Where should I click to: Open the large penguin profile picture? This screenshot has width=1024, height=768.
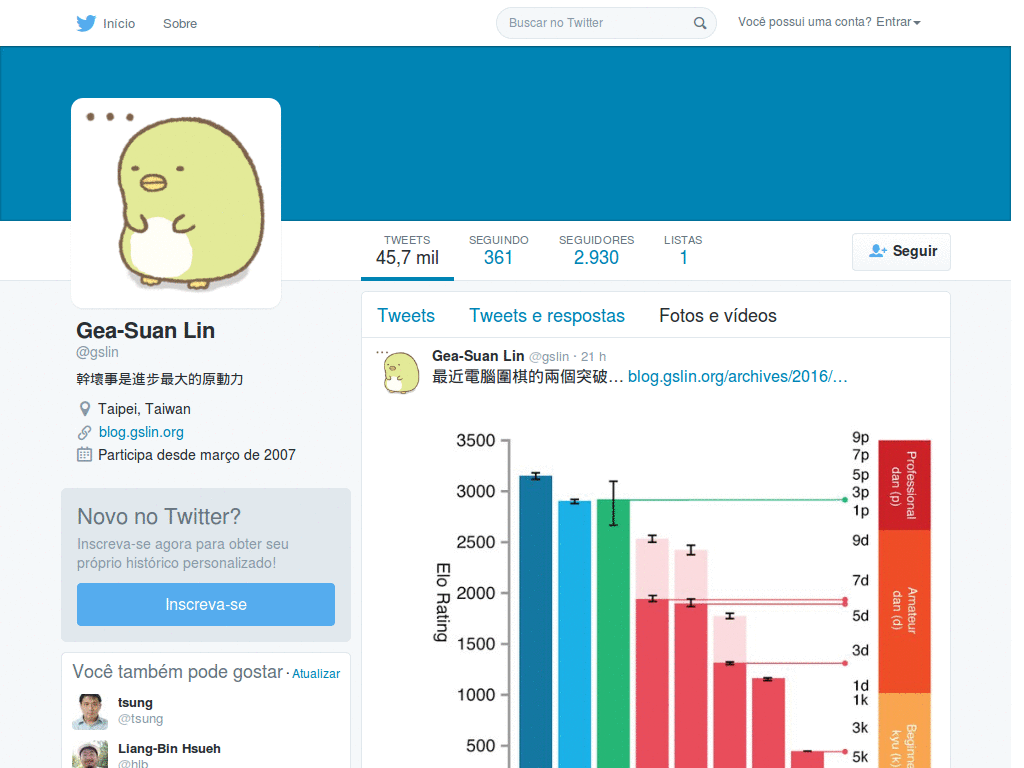pyautogui.click(x=176, y=202)
